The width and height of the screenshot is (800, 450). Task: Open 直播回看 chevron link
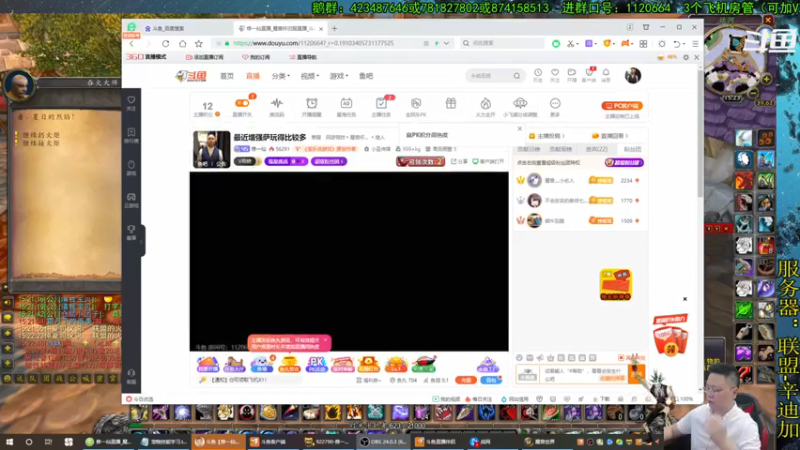[x=610, y=136]
